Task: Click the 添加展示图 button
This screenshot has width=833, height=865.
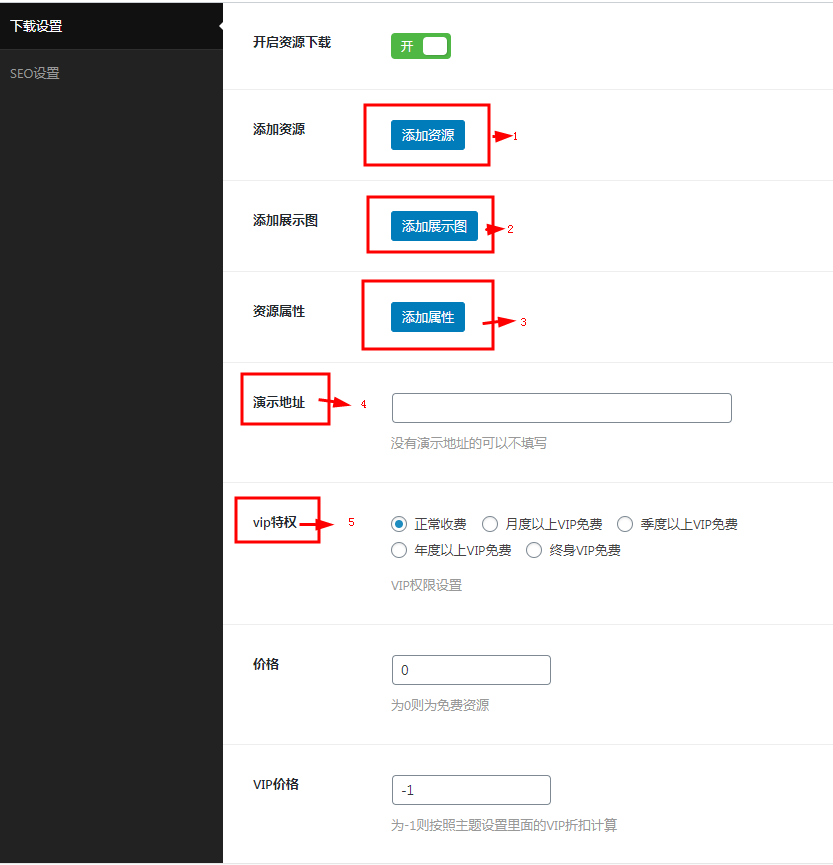Action: coord(434,226)
